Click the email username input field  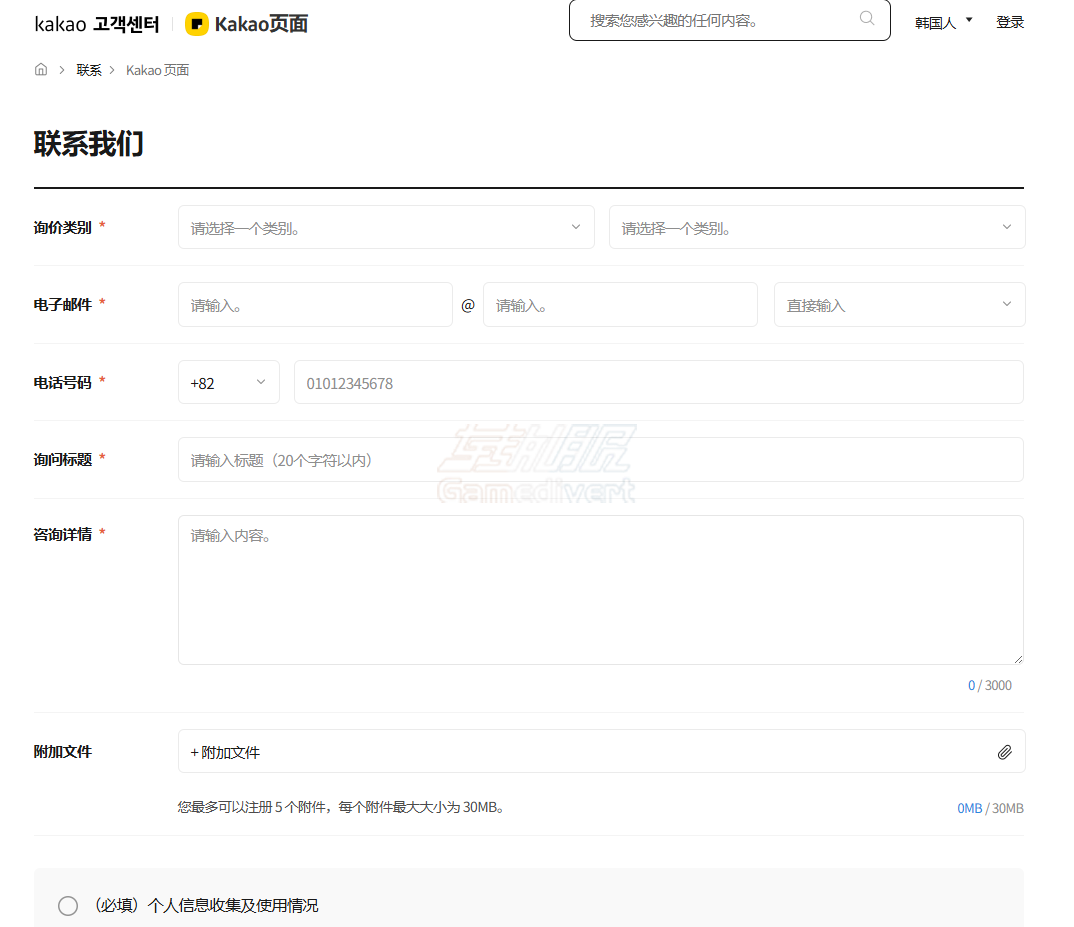[315, 305]
